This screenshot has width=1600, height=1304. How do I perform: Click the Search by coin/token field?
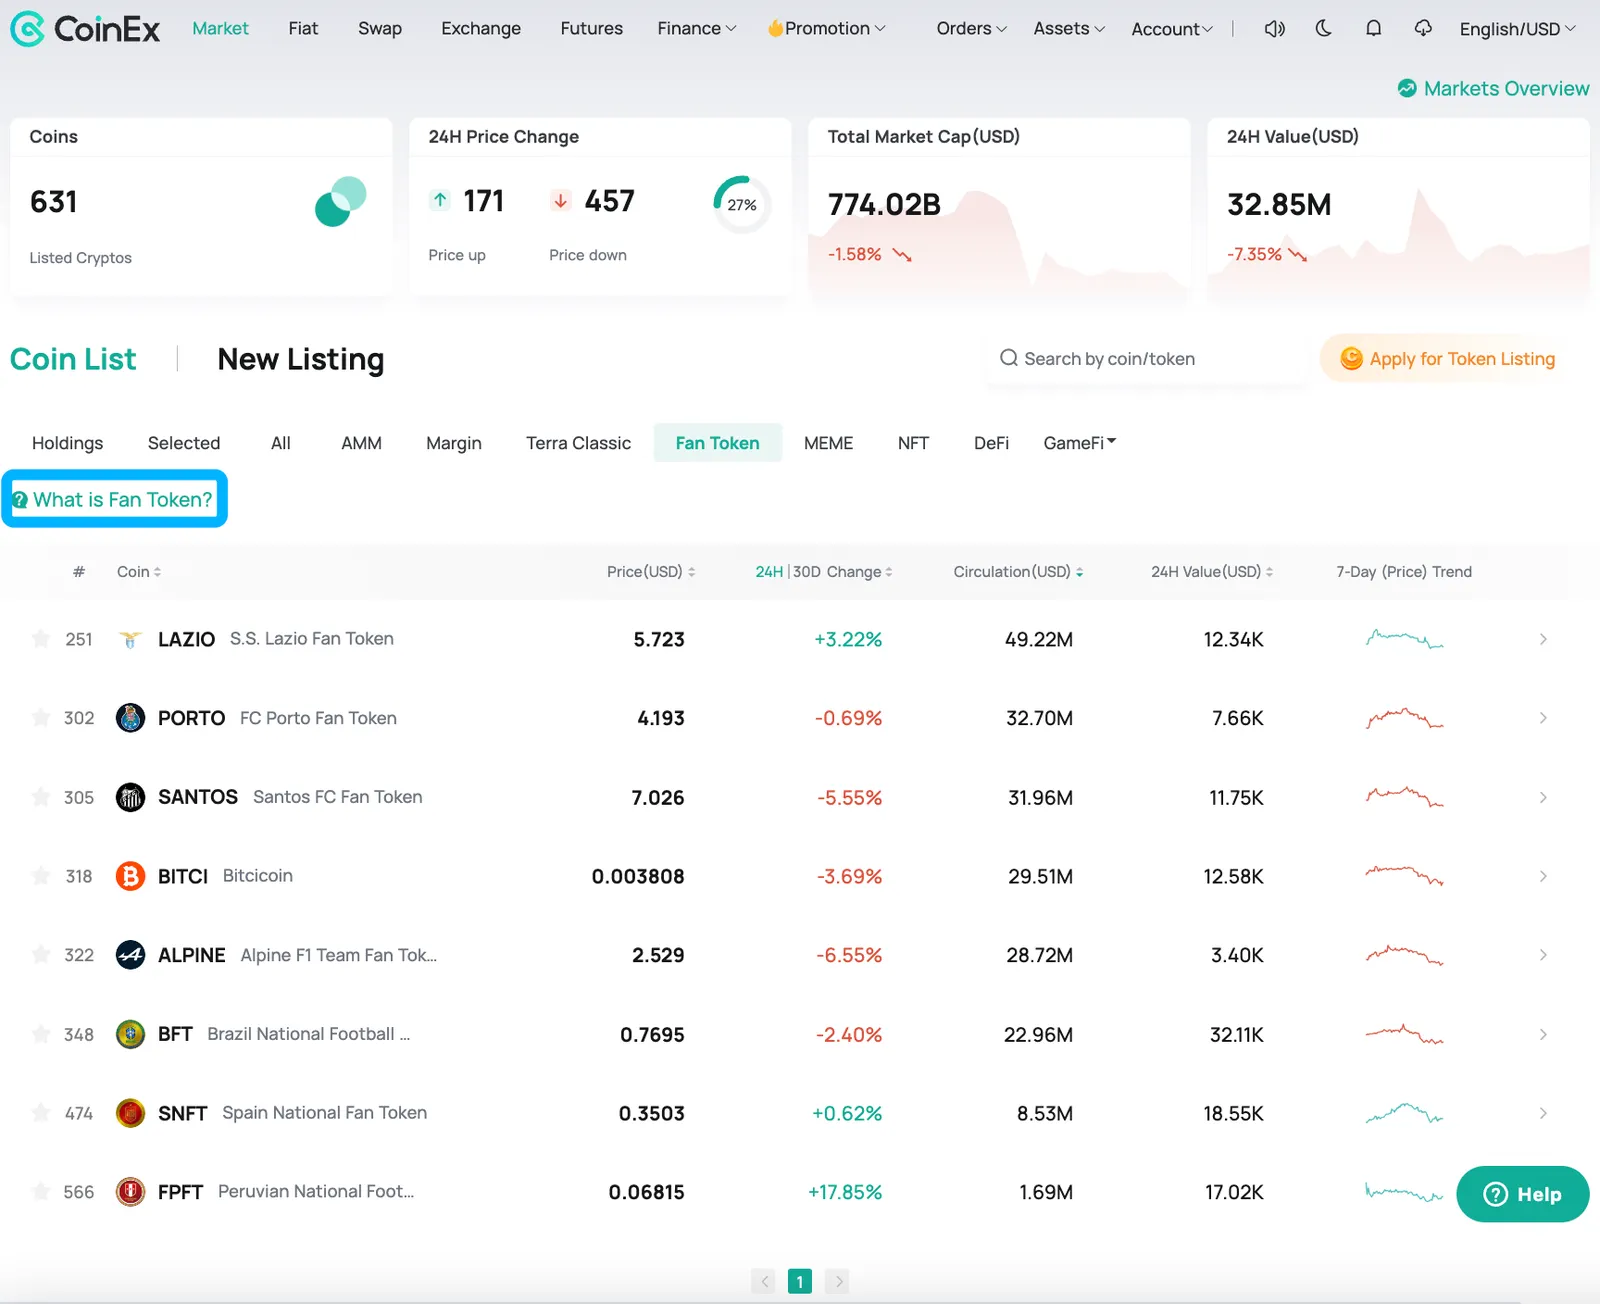click(1146, 358)
